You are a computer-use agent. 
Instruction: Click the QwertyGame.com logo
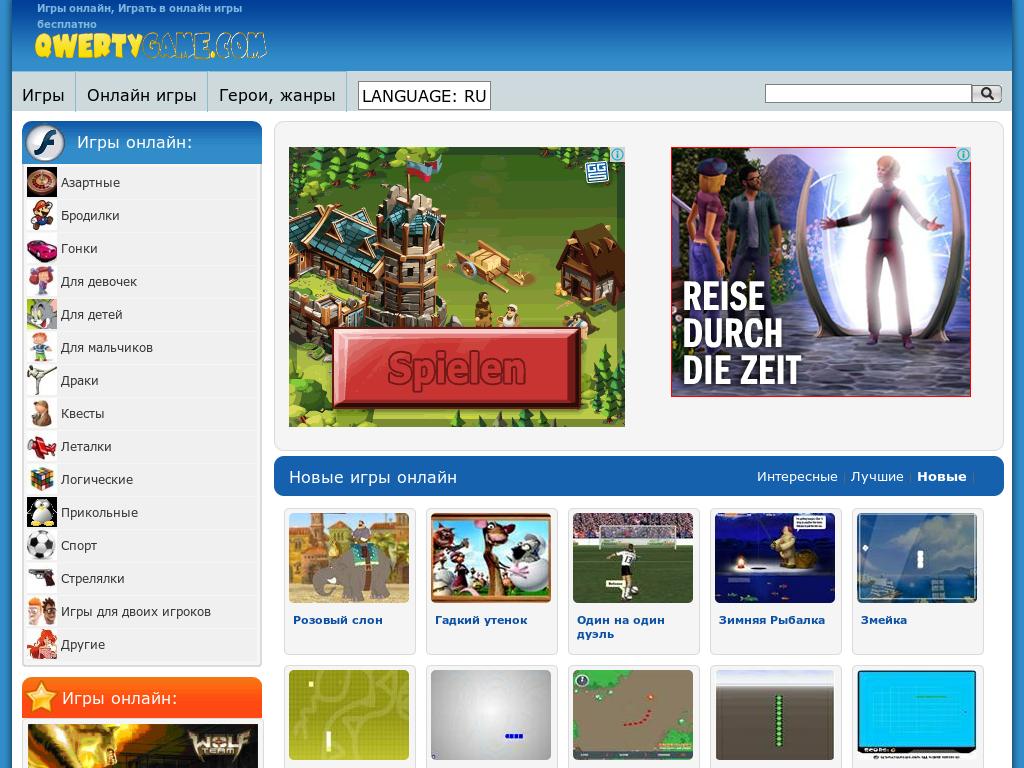(x=151, y=46)
